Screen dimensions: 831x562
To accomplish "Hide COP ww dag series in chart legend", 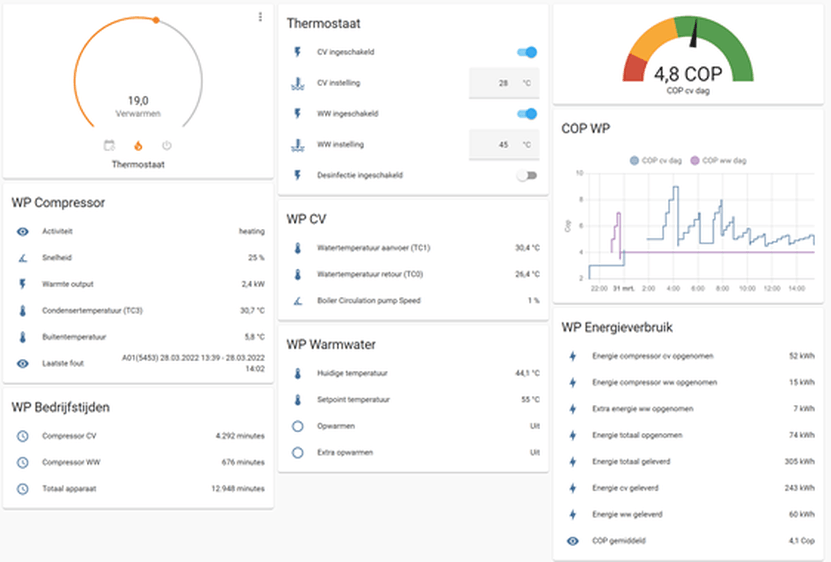I will (718, 160).
